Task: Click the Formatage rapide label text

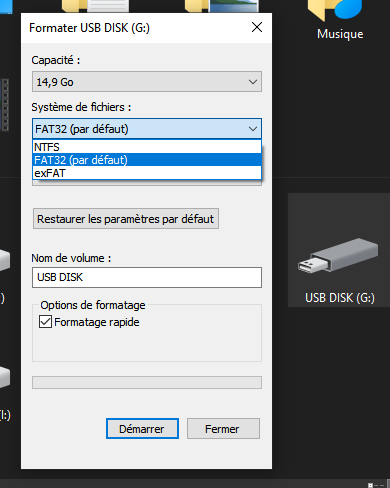Action: 97,322
